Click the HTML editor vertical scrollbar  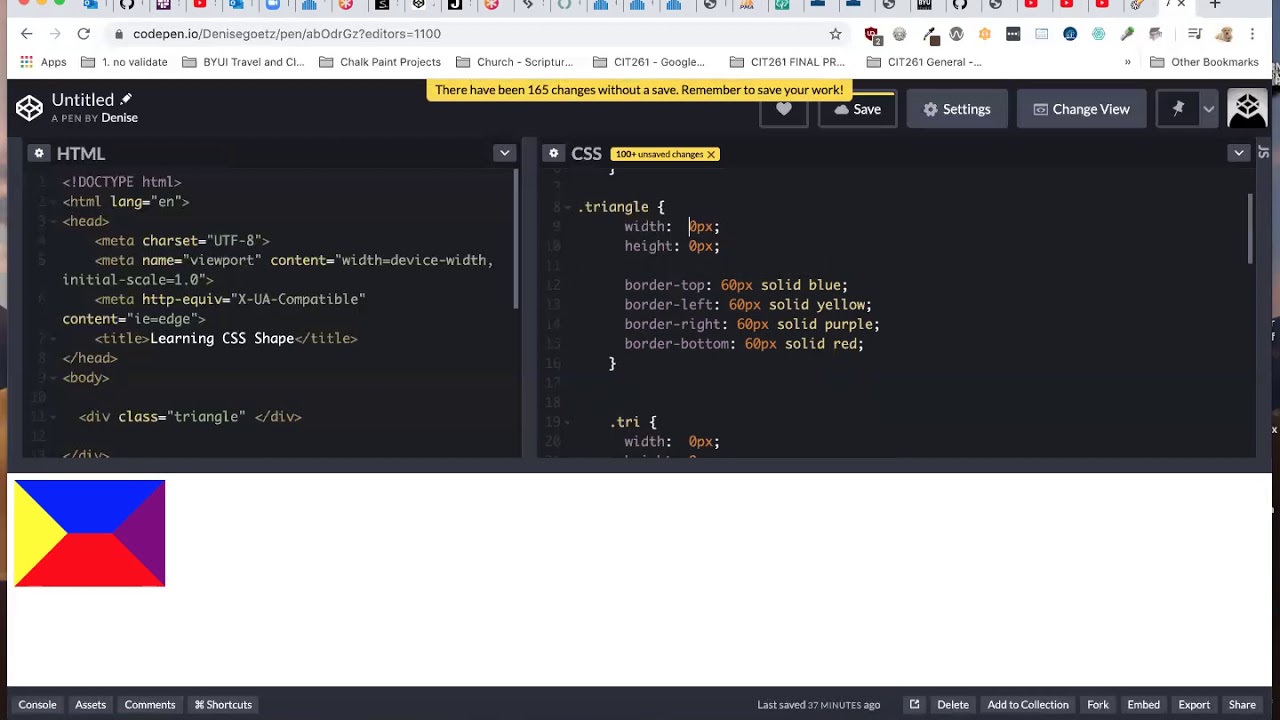click(x=516, y=240)
